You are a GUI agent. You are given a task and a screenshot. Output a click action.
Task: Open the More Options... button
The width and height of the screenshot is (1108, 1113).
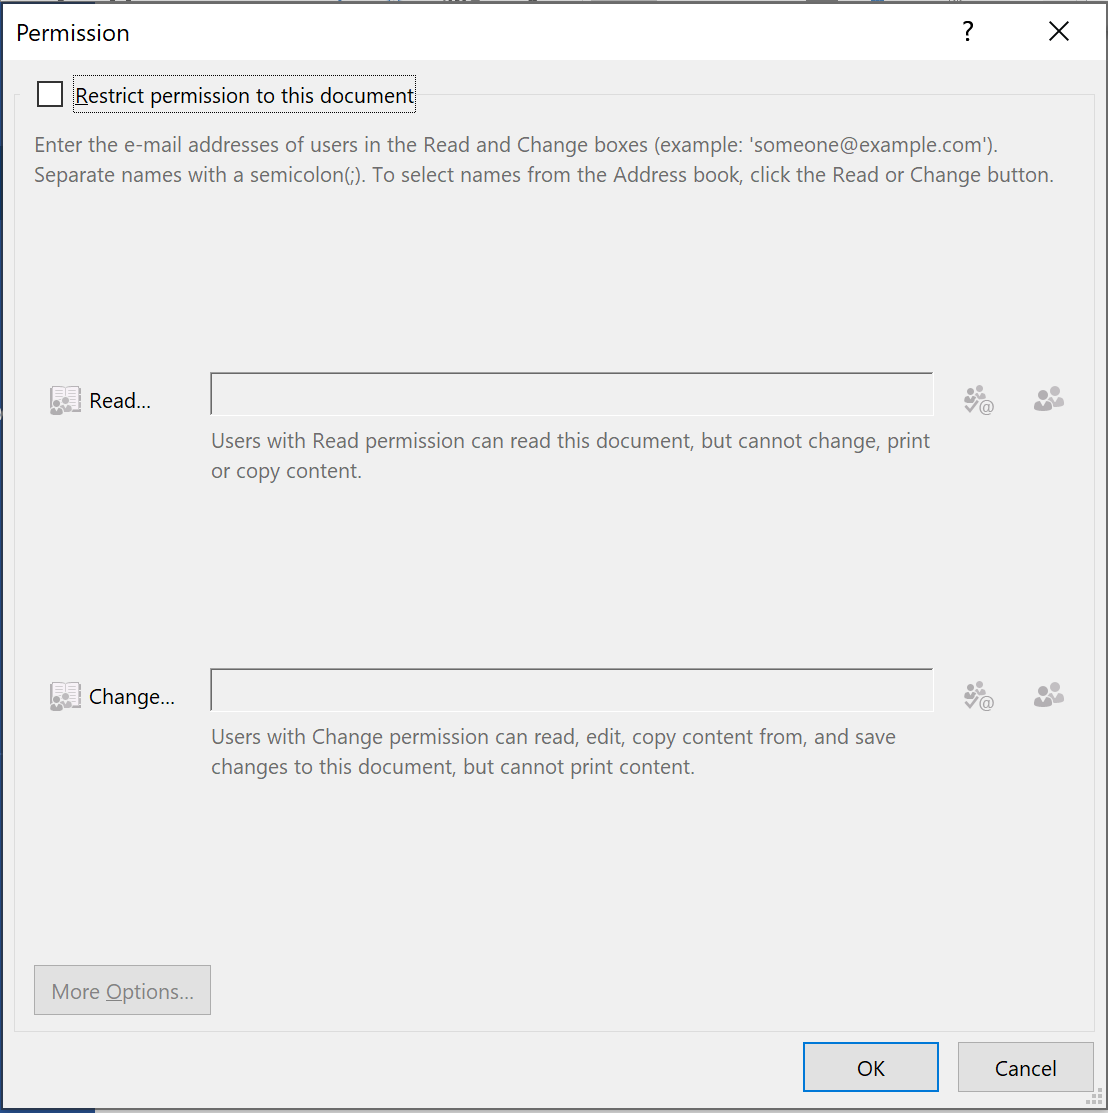[x=122, y=990]
